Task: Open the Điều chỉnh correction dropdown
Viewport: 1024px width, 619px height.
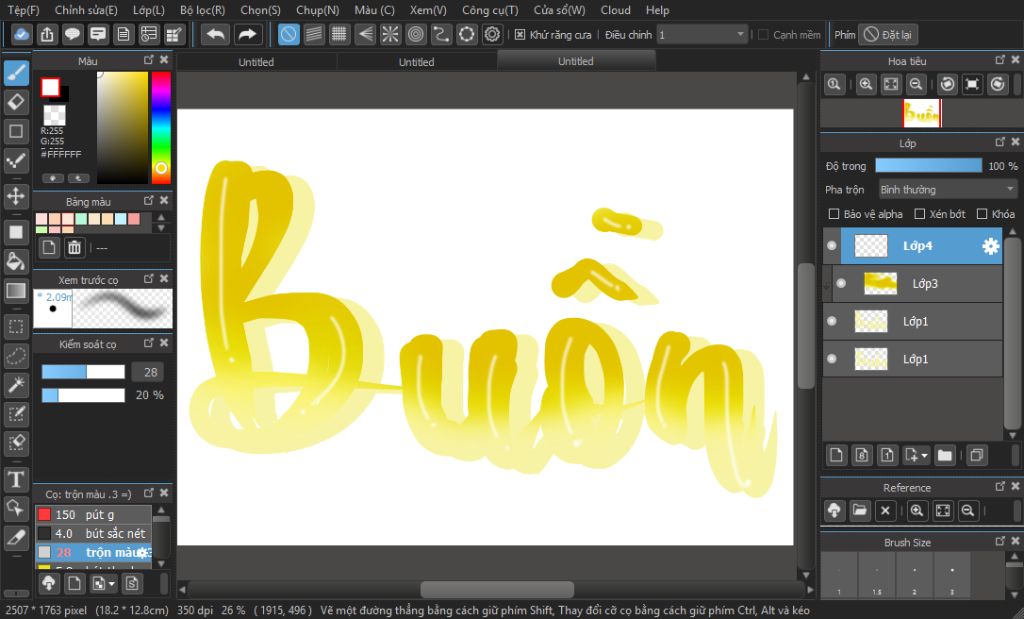Action: coord(701,35)
